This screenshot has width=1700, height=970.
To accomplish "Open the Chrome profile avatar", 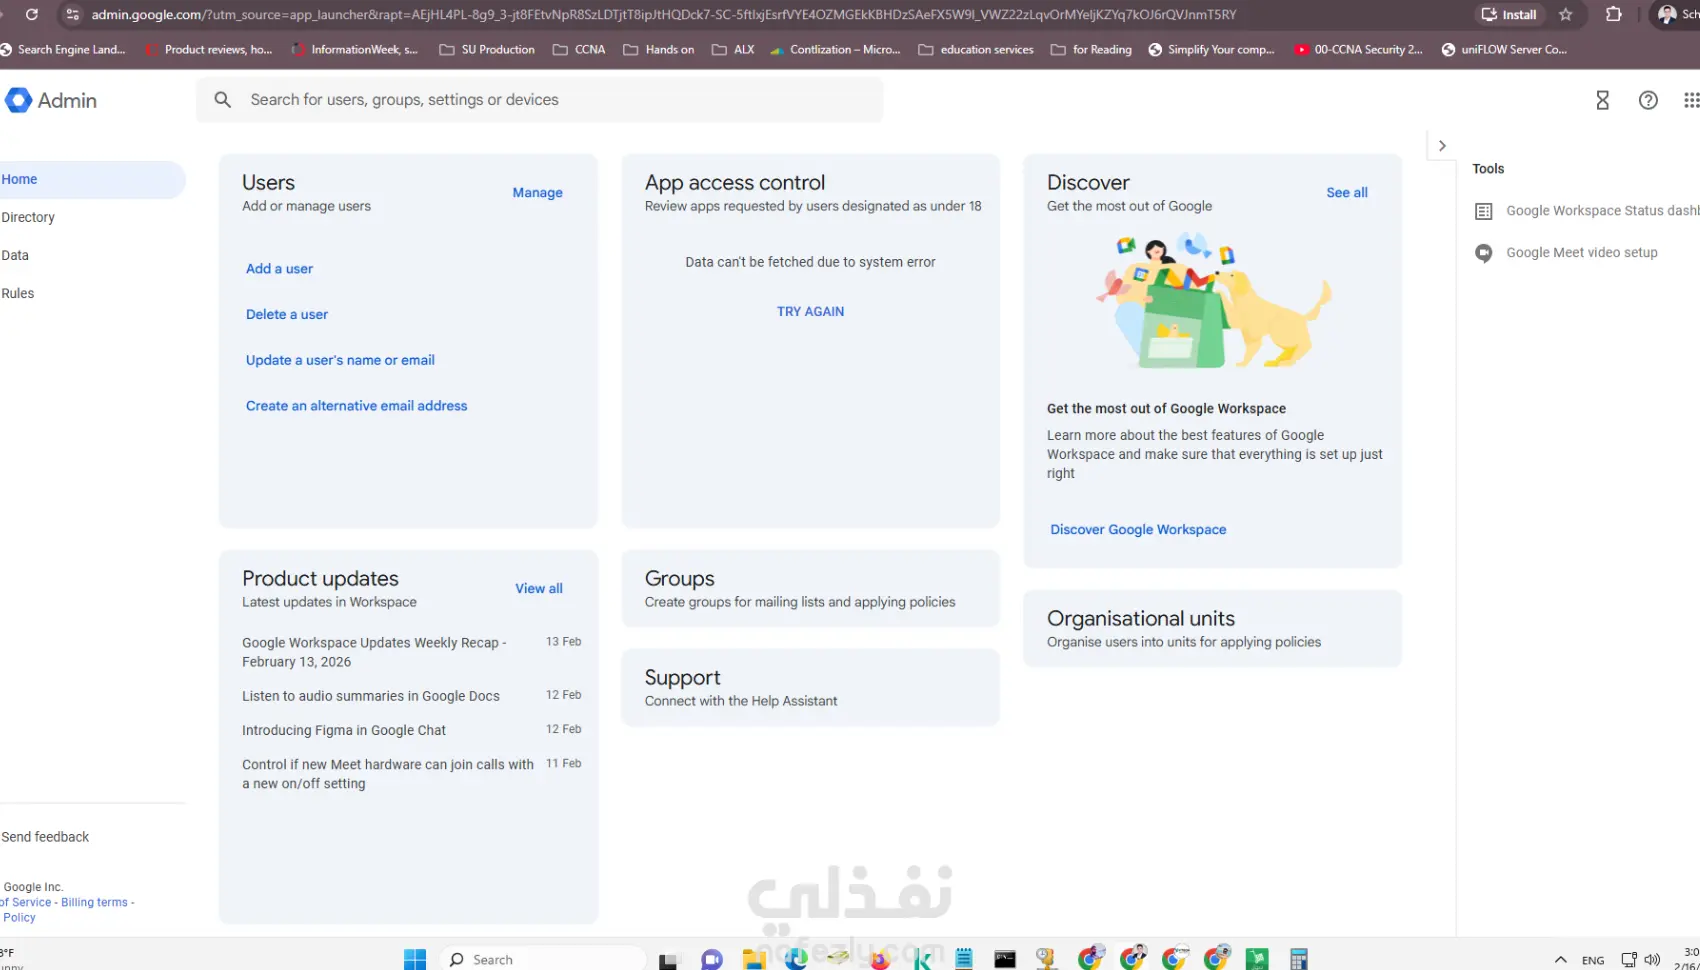I will tap(1667, 15).
